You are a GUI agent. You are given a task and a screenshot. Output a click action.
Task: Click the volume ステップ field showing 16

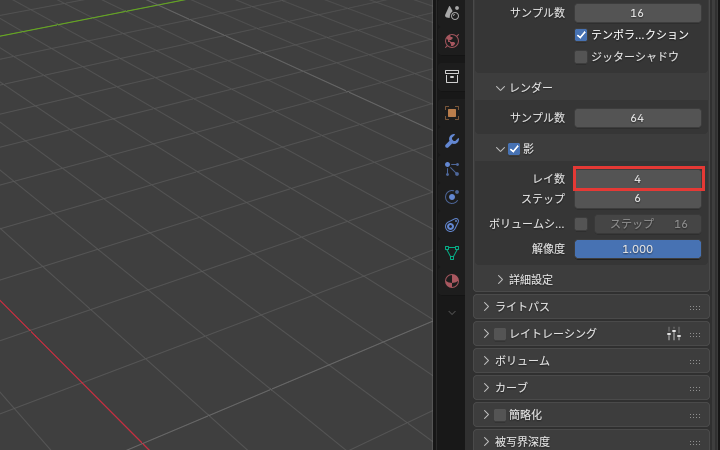pyautogui.click(x=648, y=224)
